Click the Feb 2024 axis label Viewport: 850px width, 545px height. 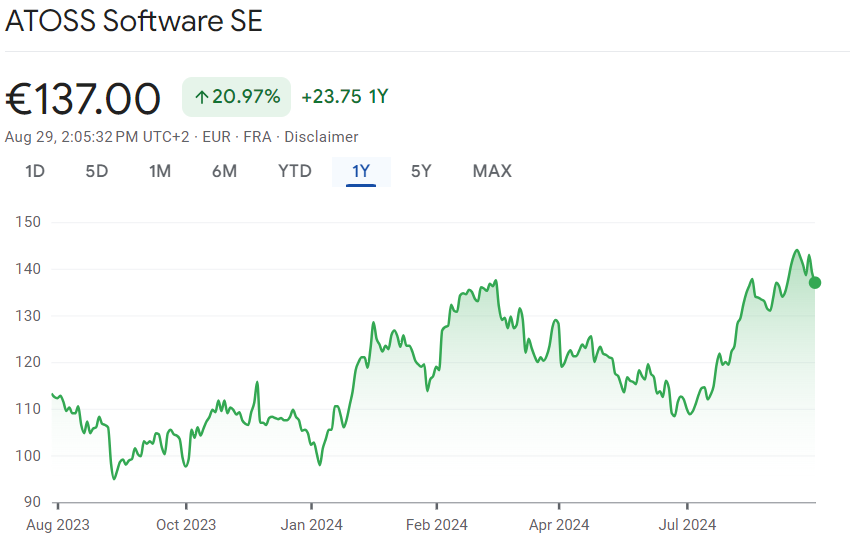[436, 525]
